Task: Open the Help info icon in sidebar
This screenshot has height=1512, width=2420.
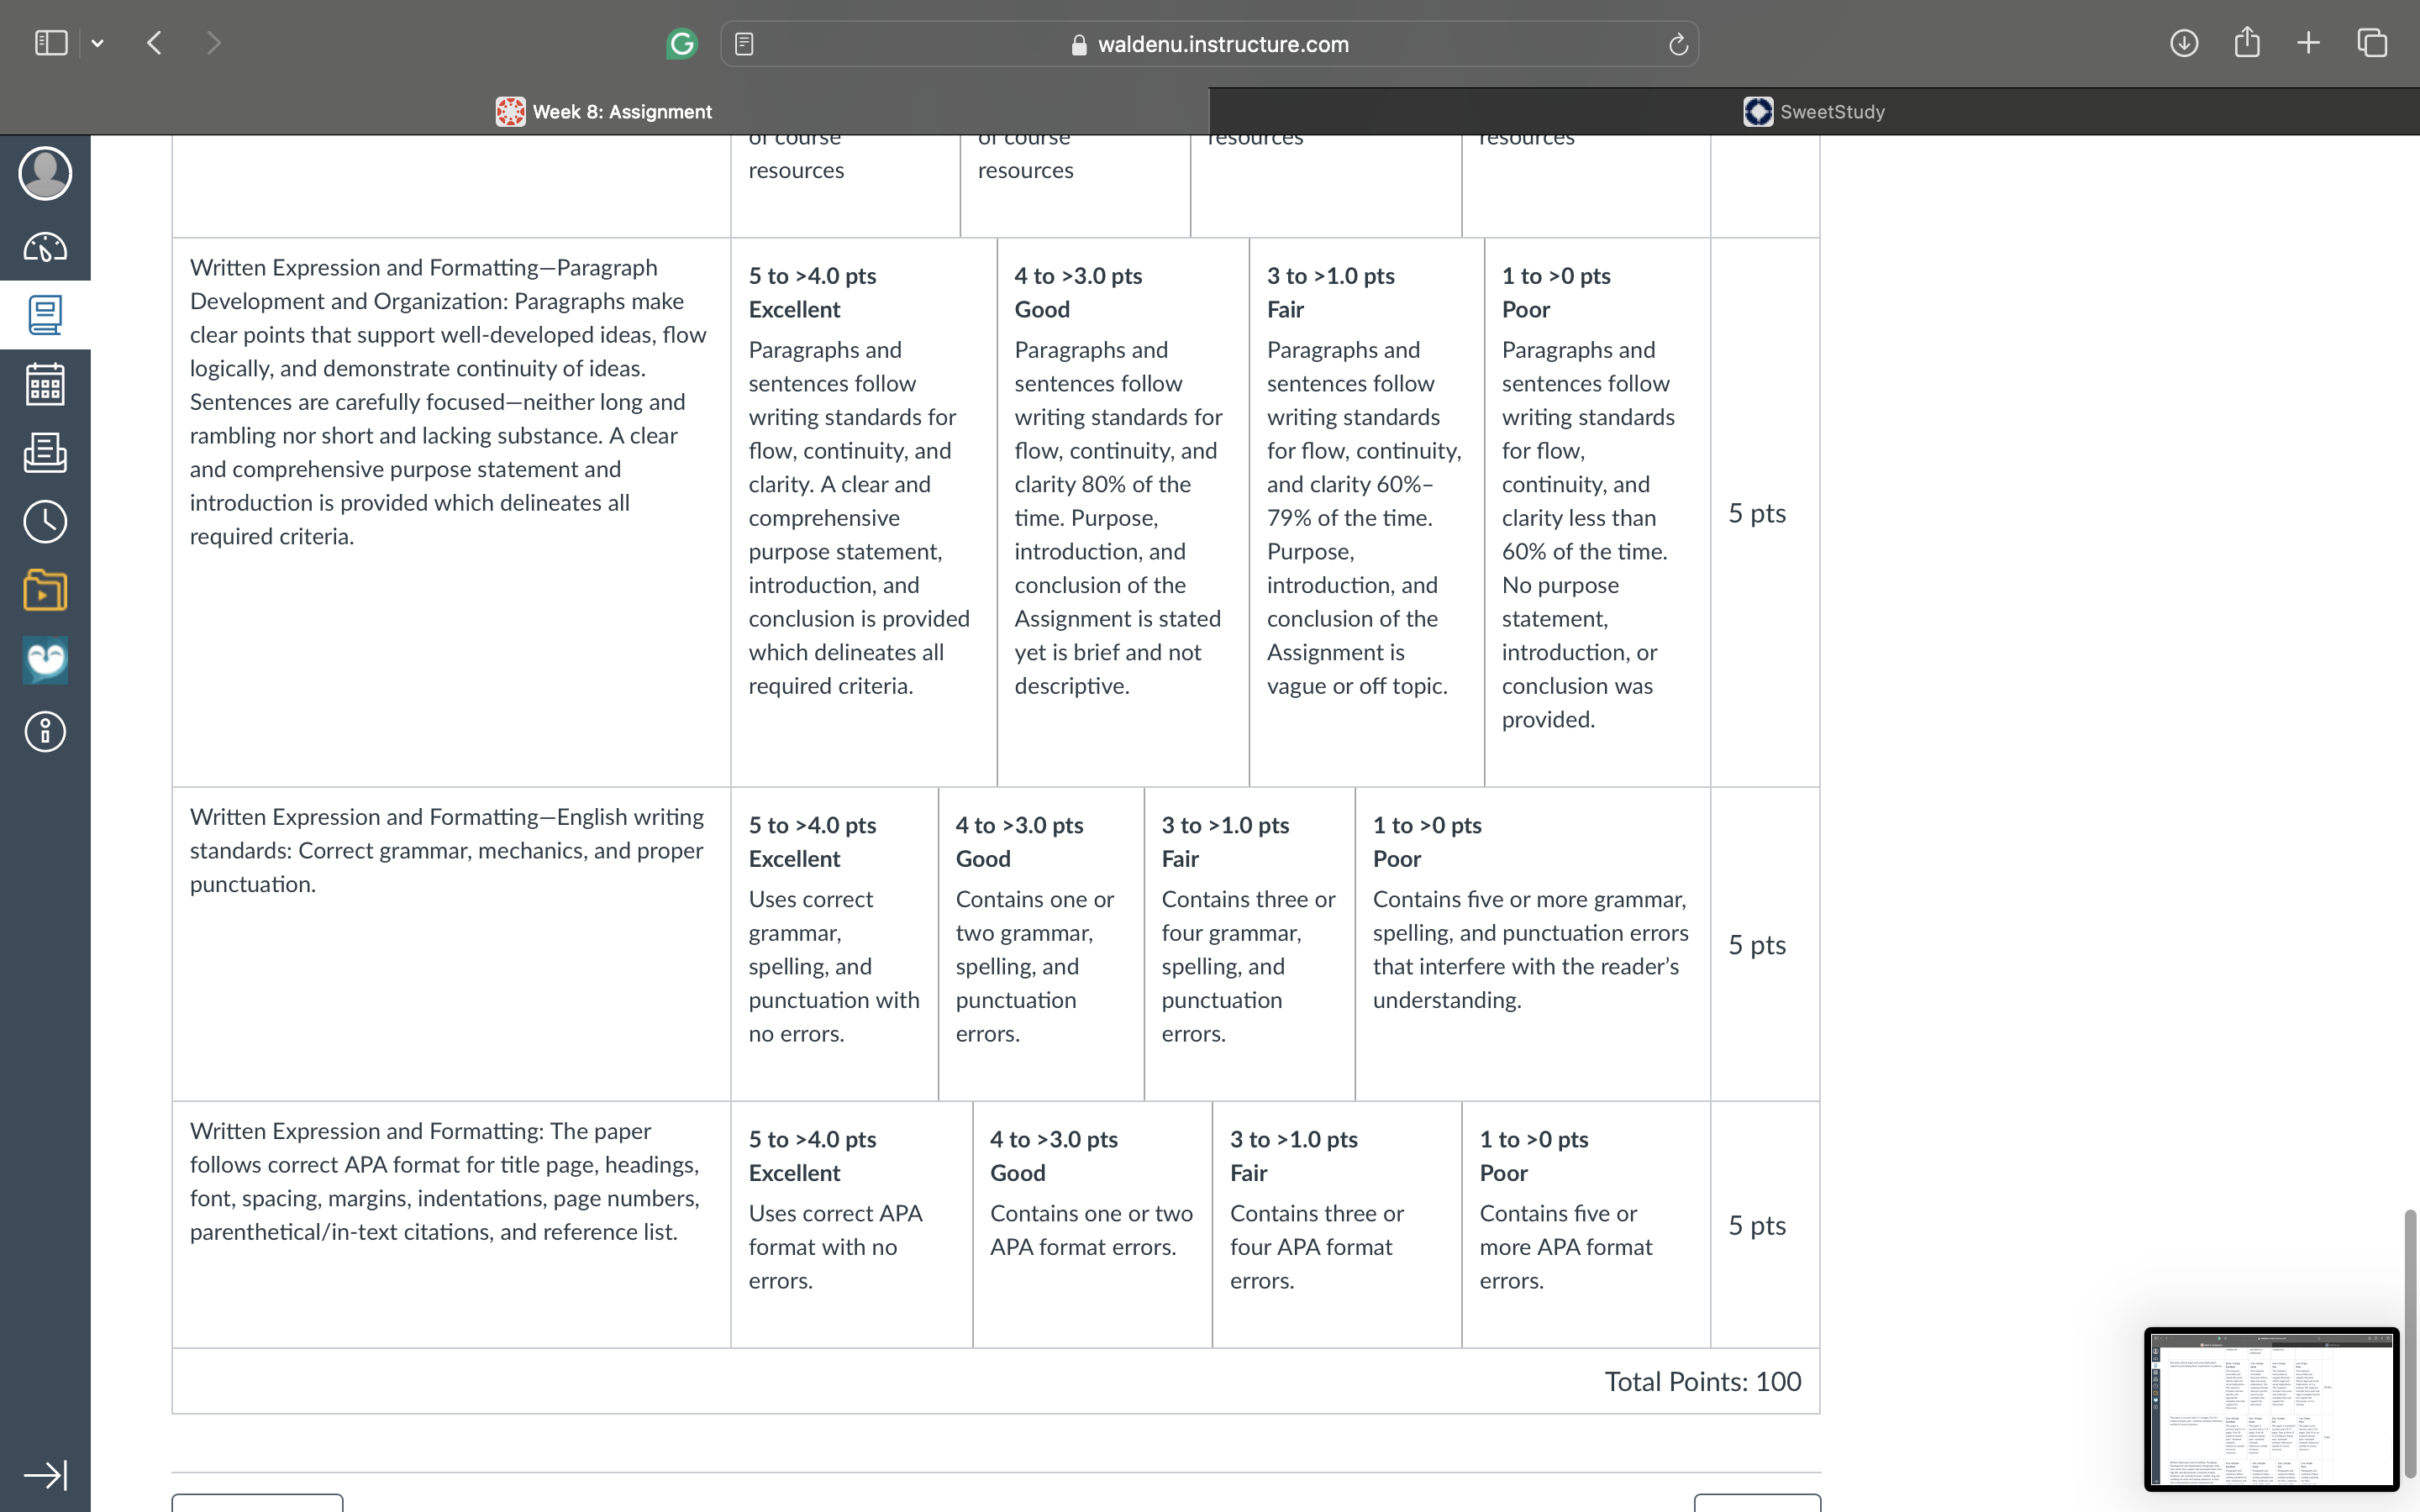Action: coord(45,731)
